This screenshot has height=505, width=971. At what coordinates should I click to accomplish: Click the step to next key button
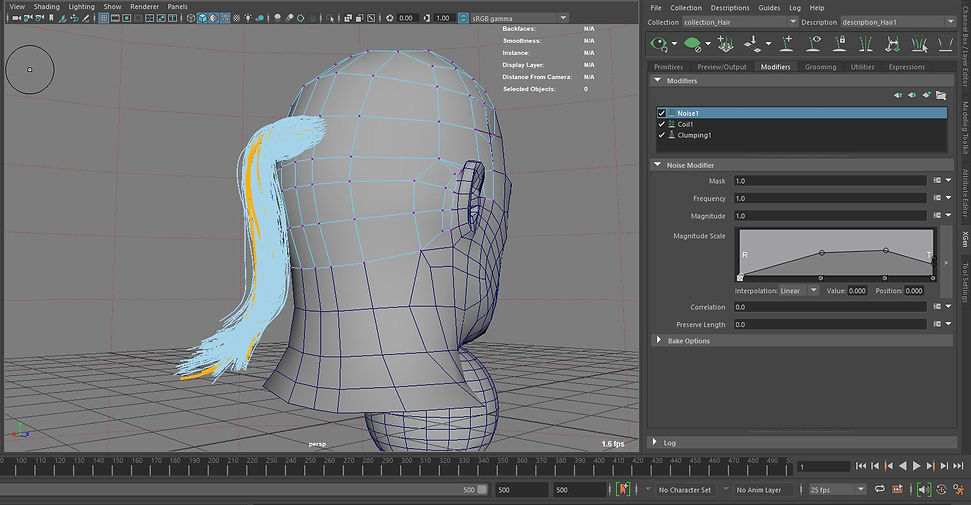[930, 465]
